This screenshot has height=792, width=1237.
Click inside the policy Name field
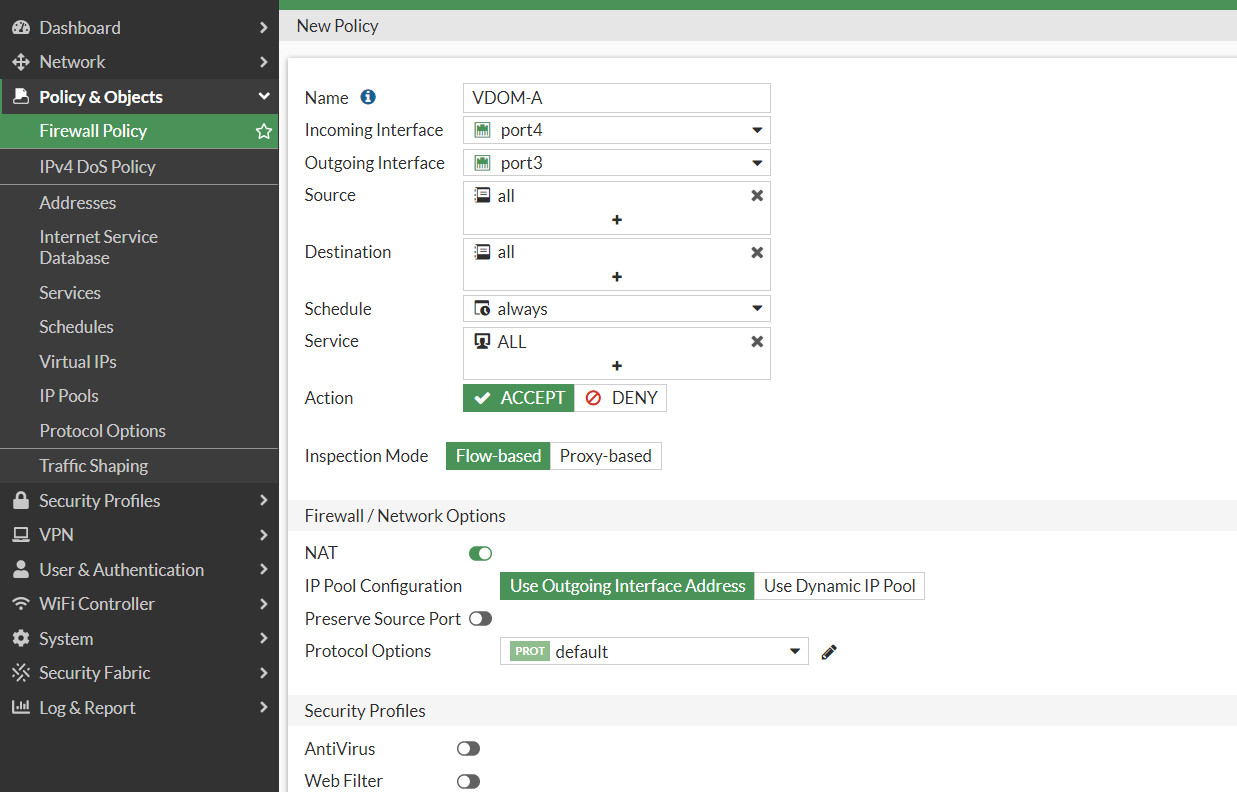616,97
